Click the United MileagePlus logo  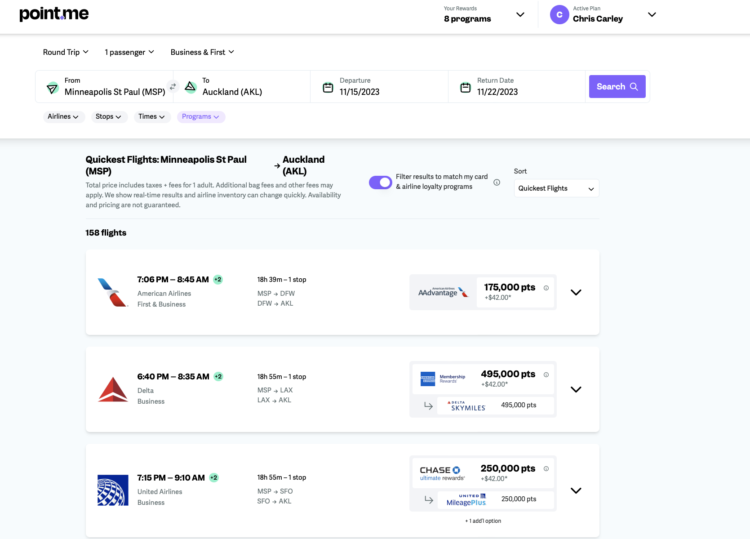(x=466, y=500)
